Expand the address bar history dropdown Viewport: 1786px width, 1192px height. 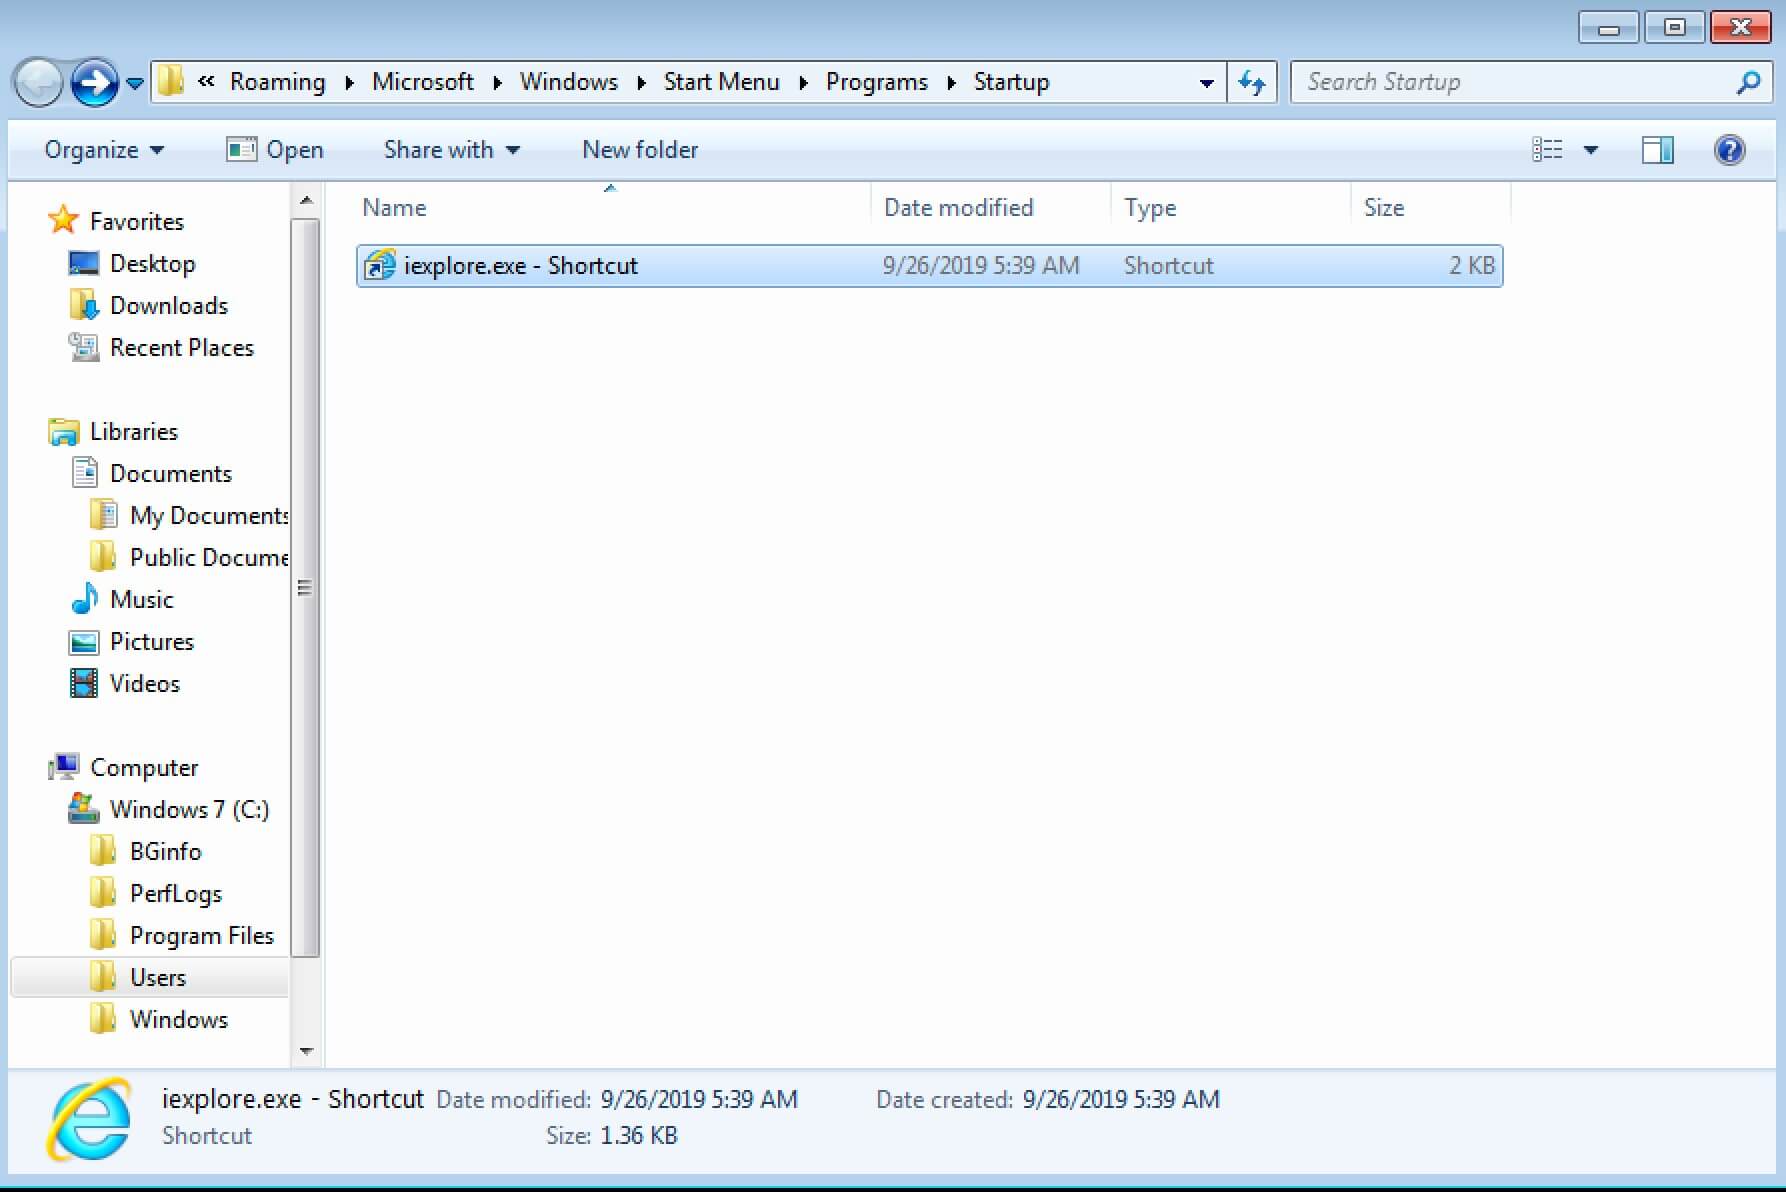tap(1206, 82)
